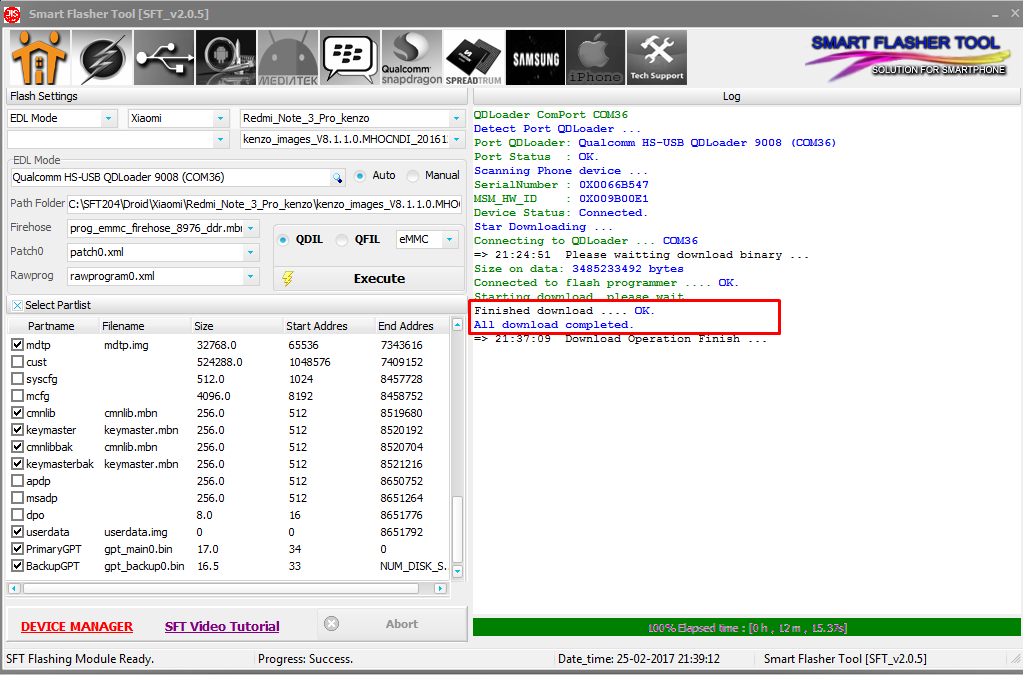This screenshot has height=675, width=1023.
Task: Select the Android robot tool icon
Action: click(226, 57)
